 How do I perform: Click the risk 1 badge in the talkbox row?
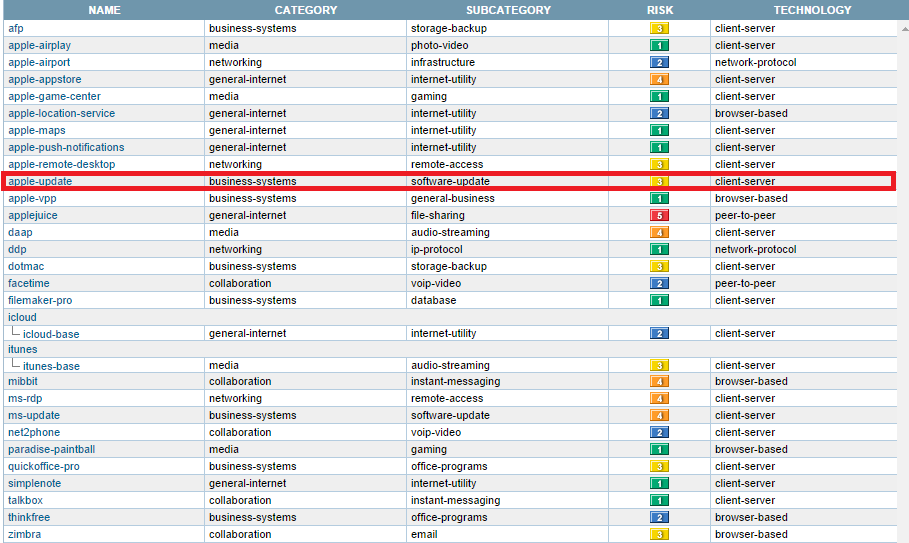tap(659, 500)
